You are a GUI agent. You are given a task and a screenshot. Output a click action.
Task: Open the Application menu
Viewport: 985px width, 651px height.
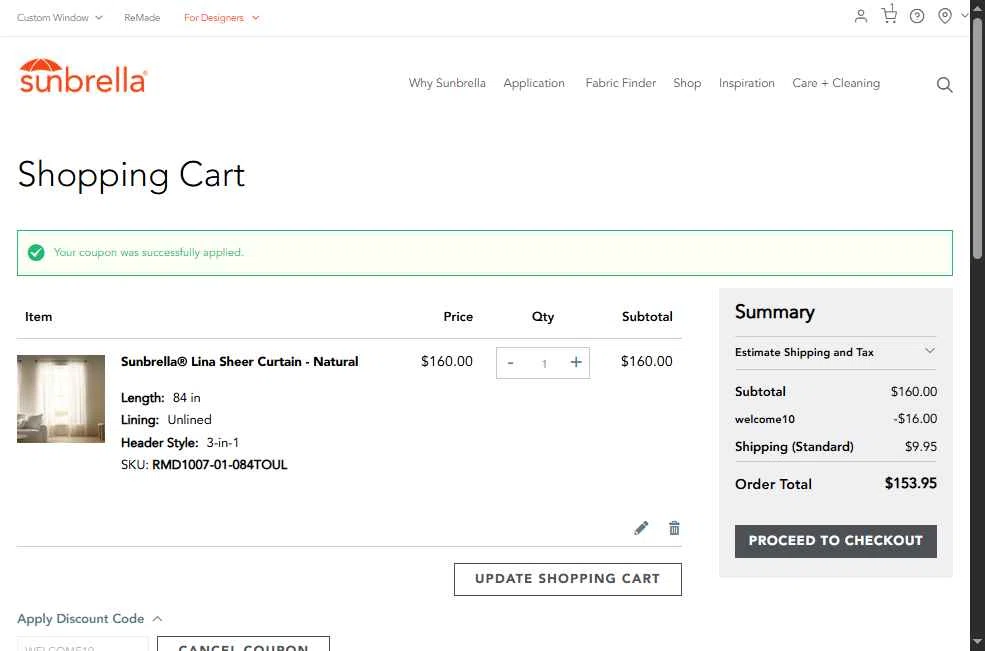534,83
